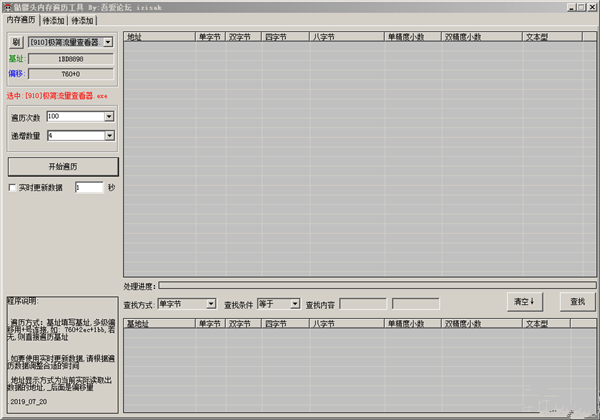The width and height of the screenshot is (600, 420).
Task: Open the first 待添加 tab
Action: coord(53,21)
